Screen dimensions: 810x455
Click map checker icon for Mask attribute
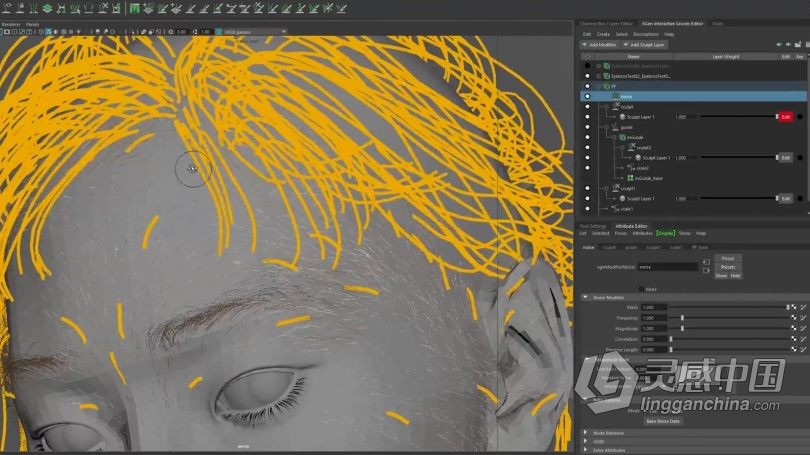[793, 307]
